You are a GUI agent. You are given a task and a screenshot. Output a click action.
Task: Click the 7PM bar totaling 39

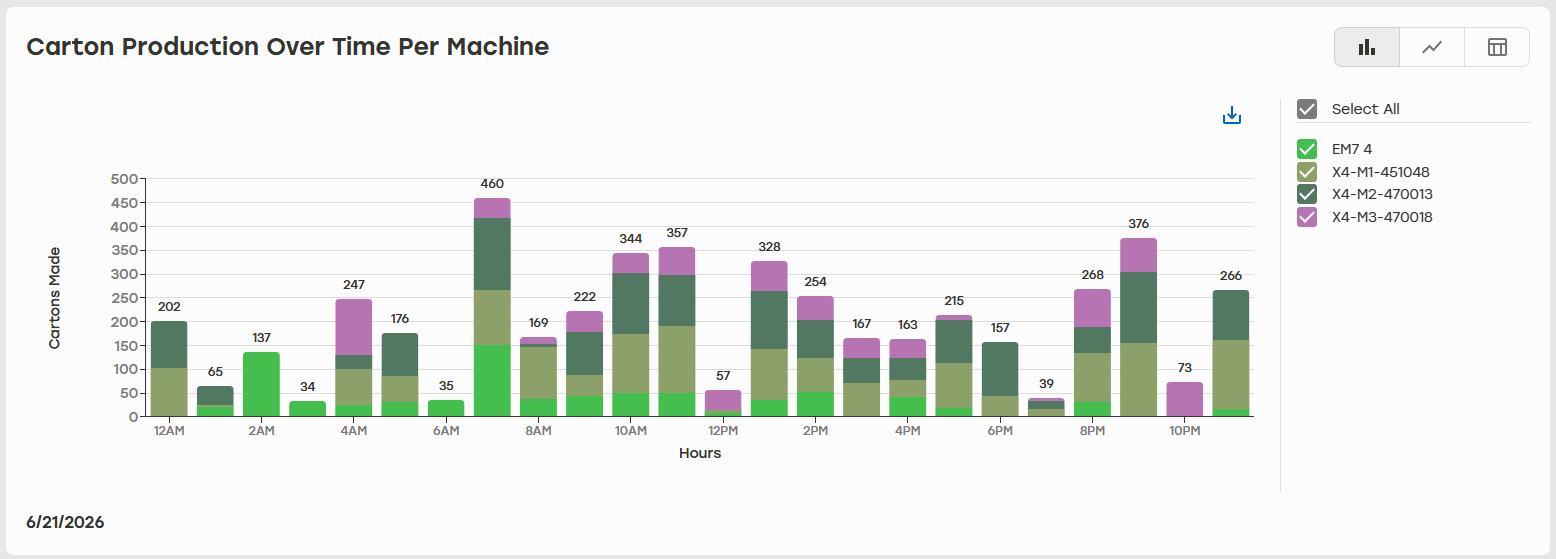point(1046,407)
